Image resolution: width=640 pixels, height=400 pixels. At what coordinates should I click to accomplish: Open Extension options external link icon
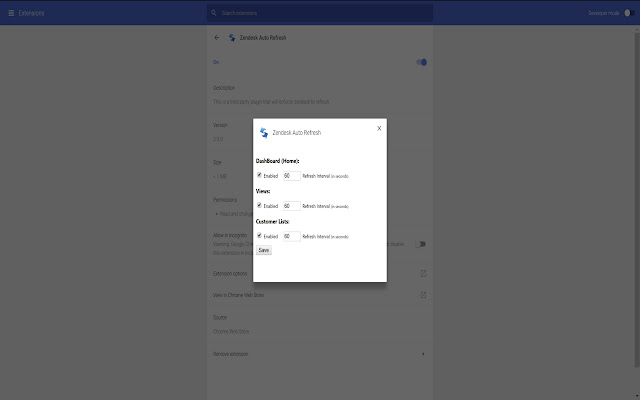423,273
